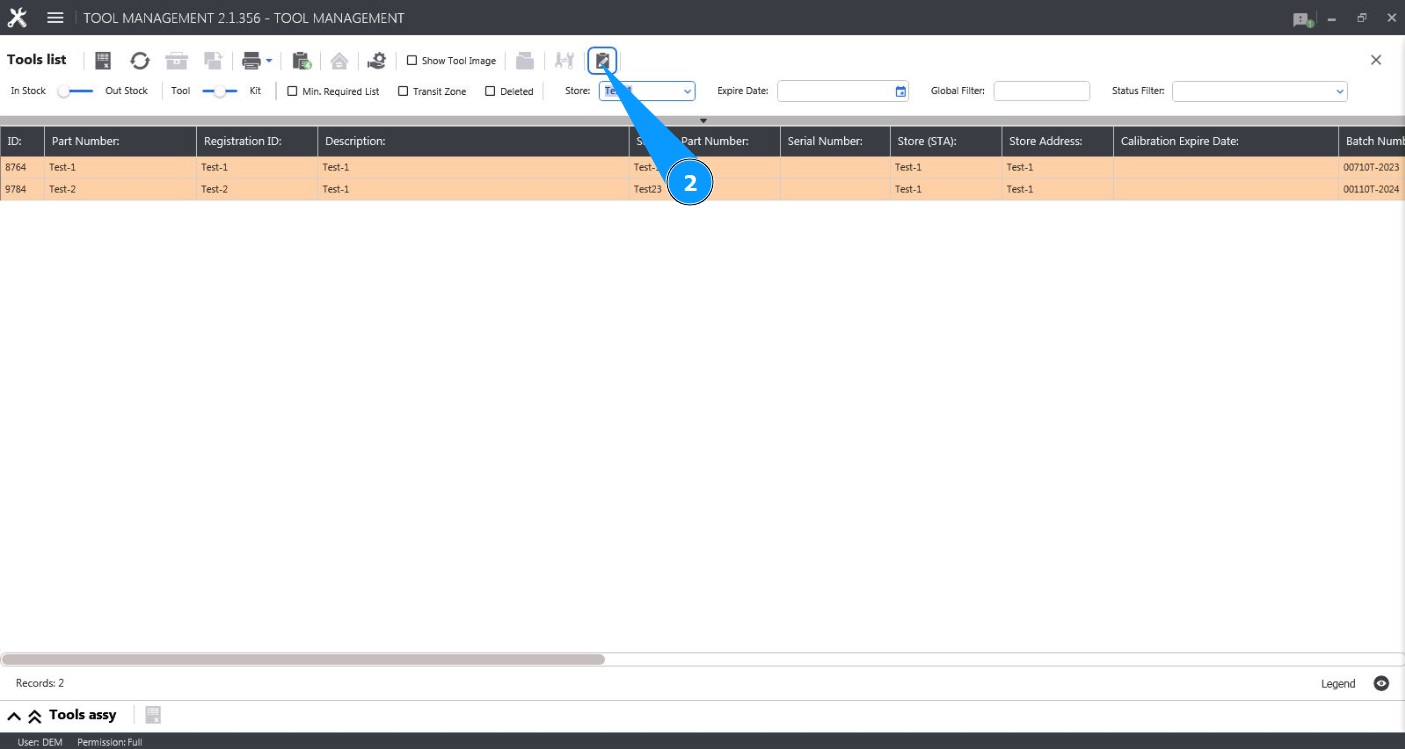This screenshot has width=1405, height=749.
Task: Expand Tools assy fully with double chevron
Action: click(x=34, y=716)
